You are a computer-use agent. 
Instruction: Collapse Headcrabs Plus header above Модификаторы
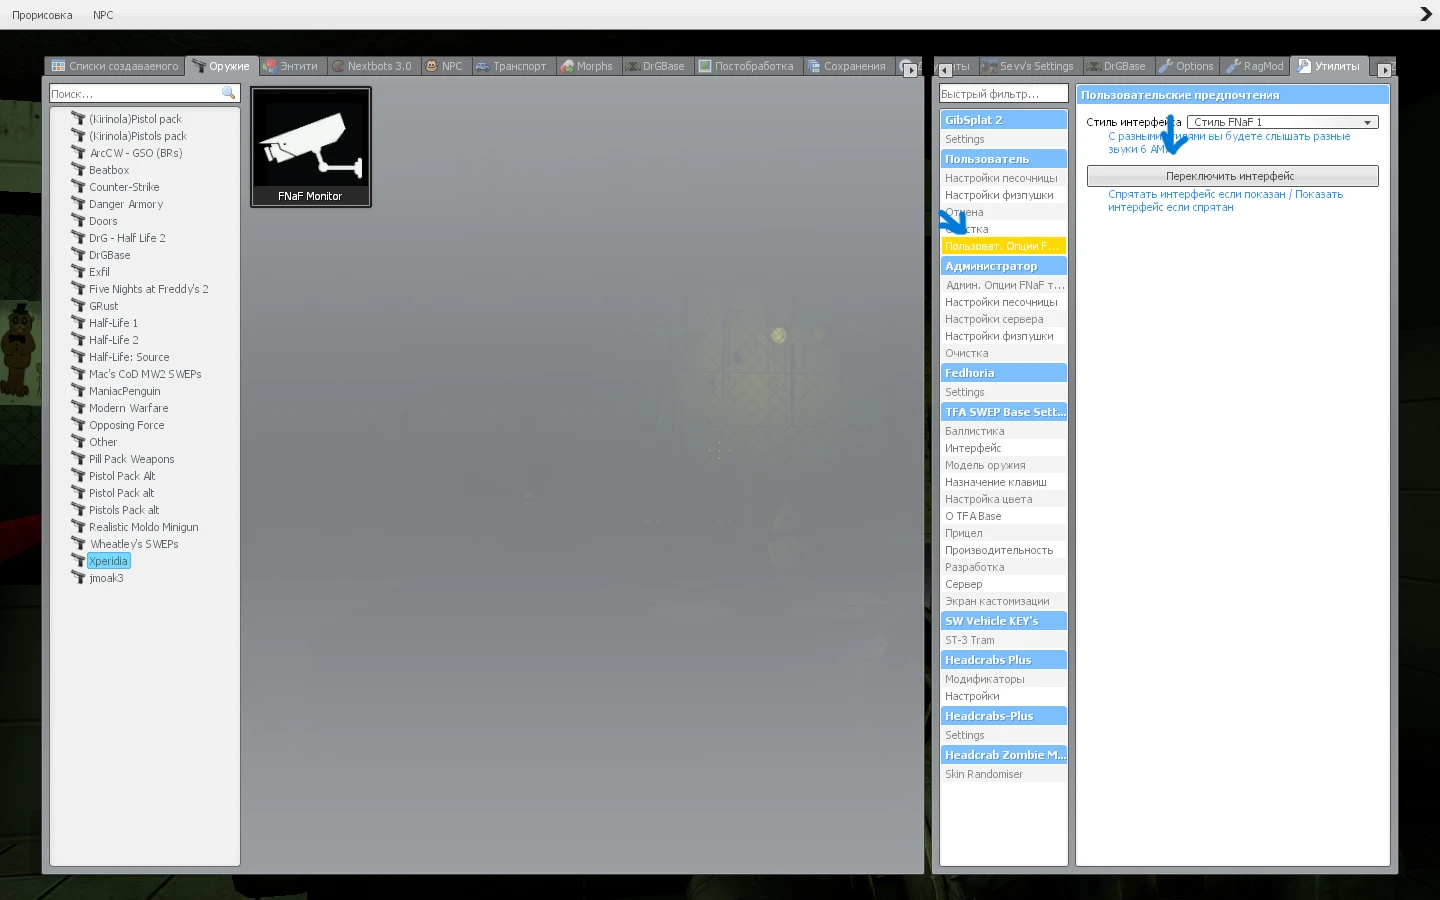pyautogui.click(x=1003, y=660)
